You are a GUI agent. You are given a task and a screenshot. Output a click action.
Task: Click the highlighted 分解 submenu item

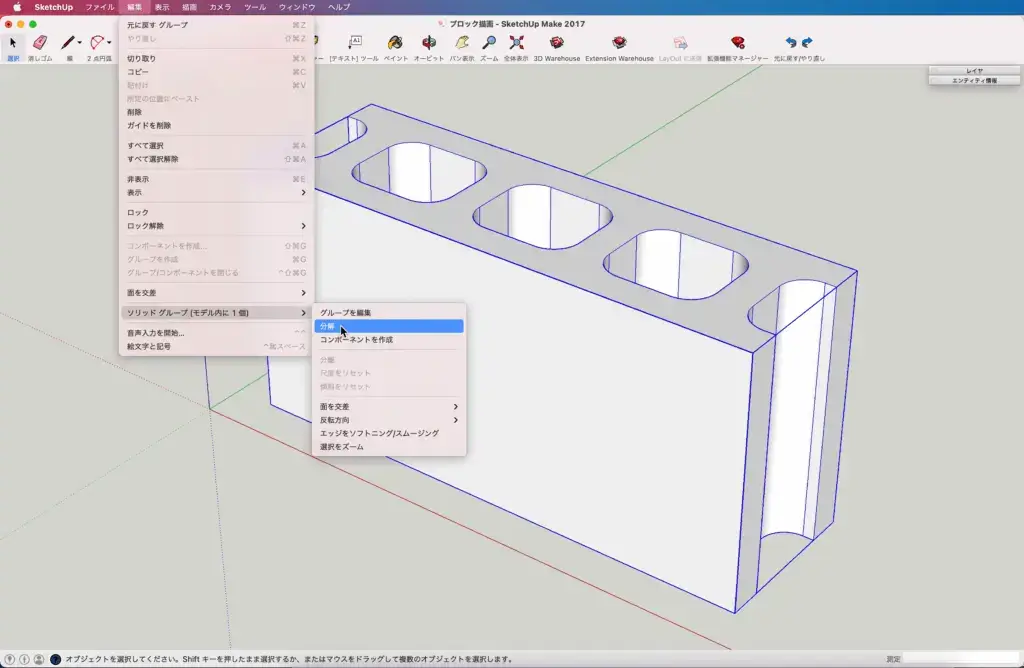389,326
